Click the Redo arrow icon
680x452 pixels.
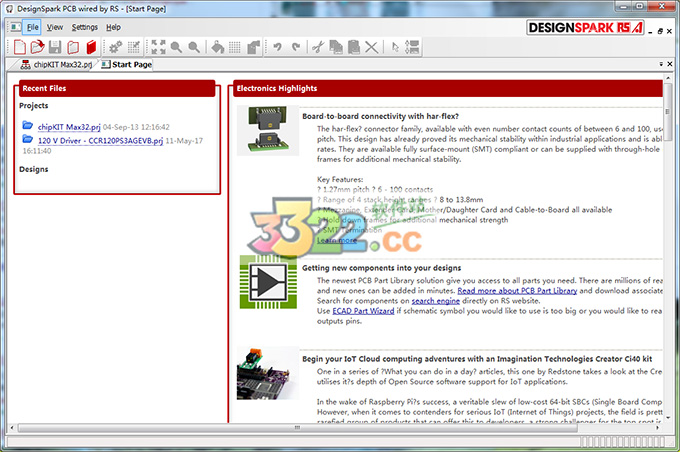click(x=296, y=47)
